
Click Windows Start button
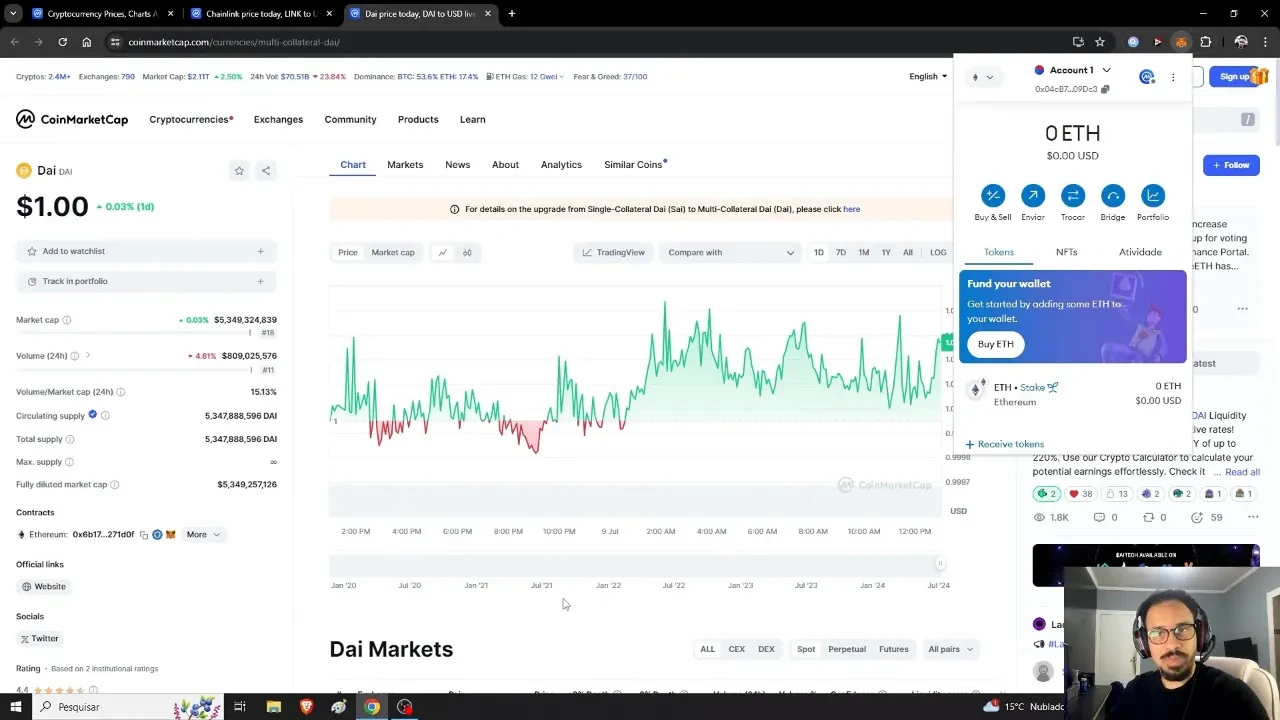pos(15,707)
